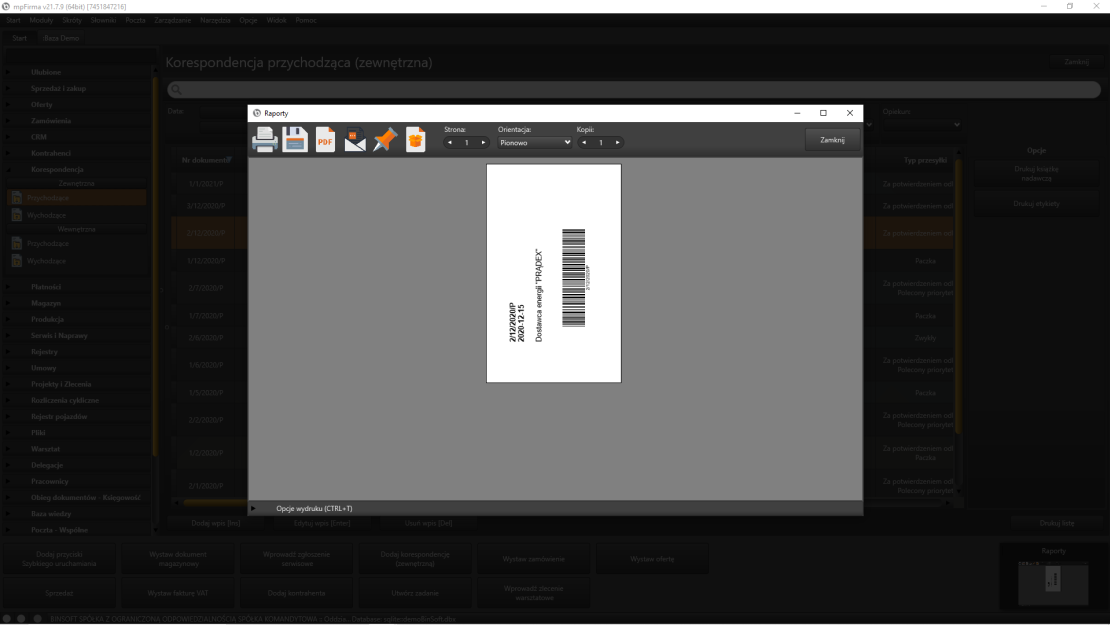Image resolution: width=1110 pixels, height=625 pixels.
Task: Switch to the Baza Demo tab
Action: tap(62, 38)
